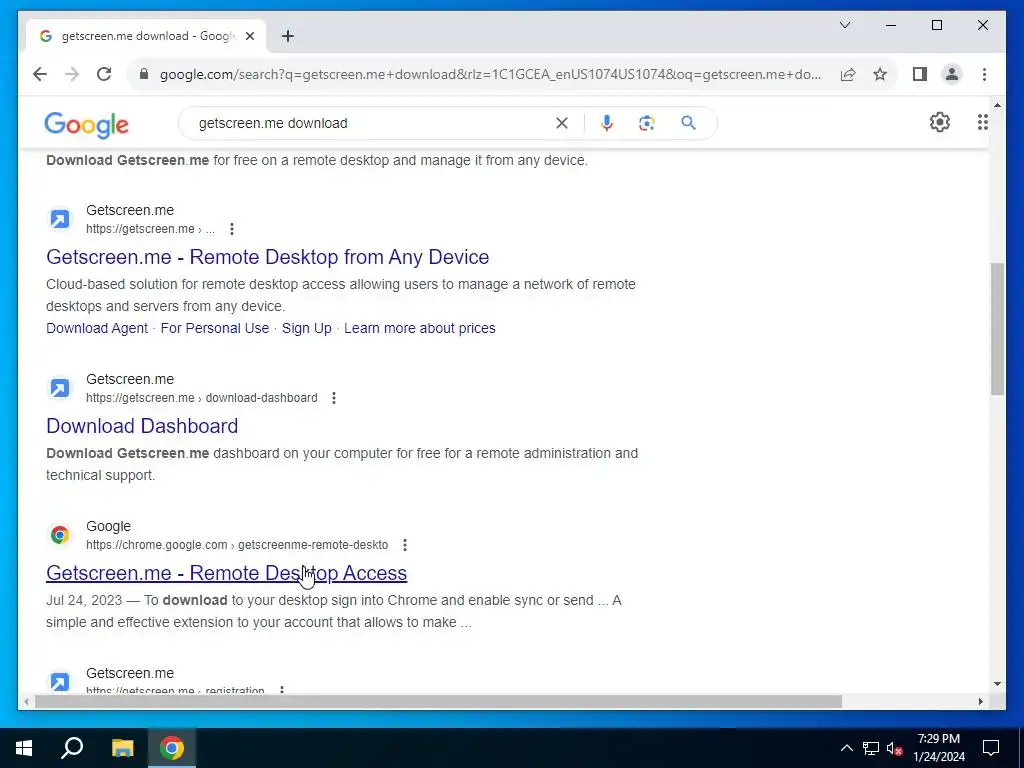Click the Chrome favicon of Google result

point(59,535)
